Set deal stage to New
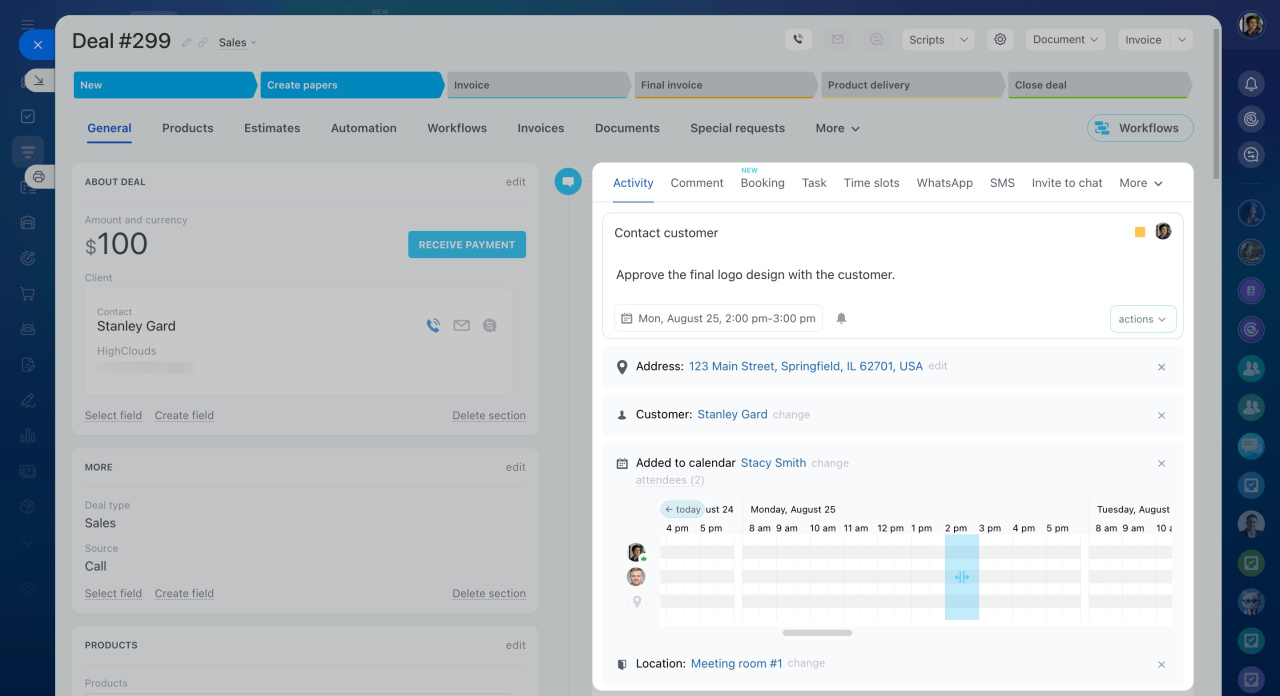The image size is (1280, 696). (165, 85)
